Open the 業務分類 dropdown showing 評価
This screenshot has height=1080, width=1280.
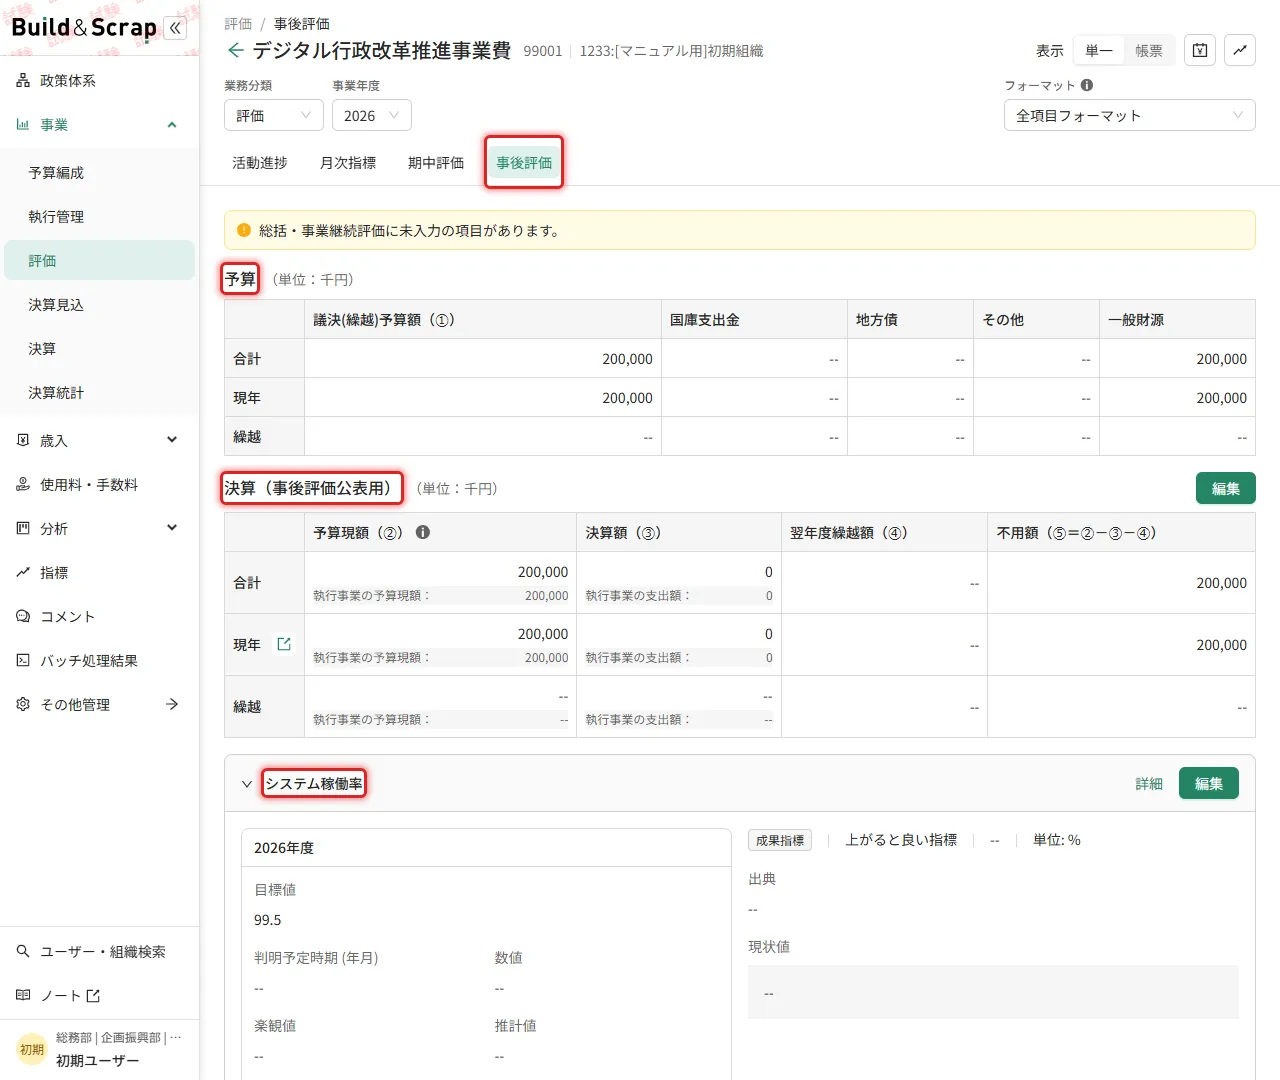pos(274,115)
